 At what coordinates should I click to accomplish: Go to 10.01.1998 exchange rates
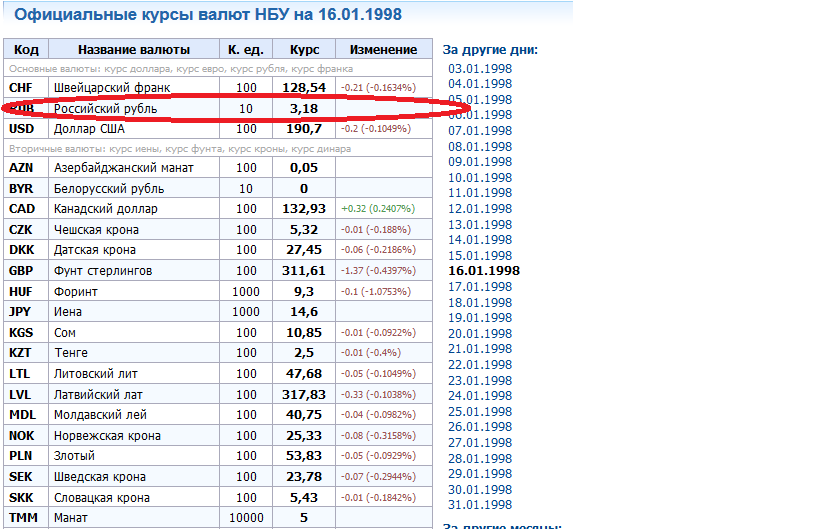pos(480,177)
